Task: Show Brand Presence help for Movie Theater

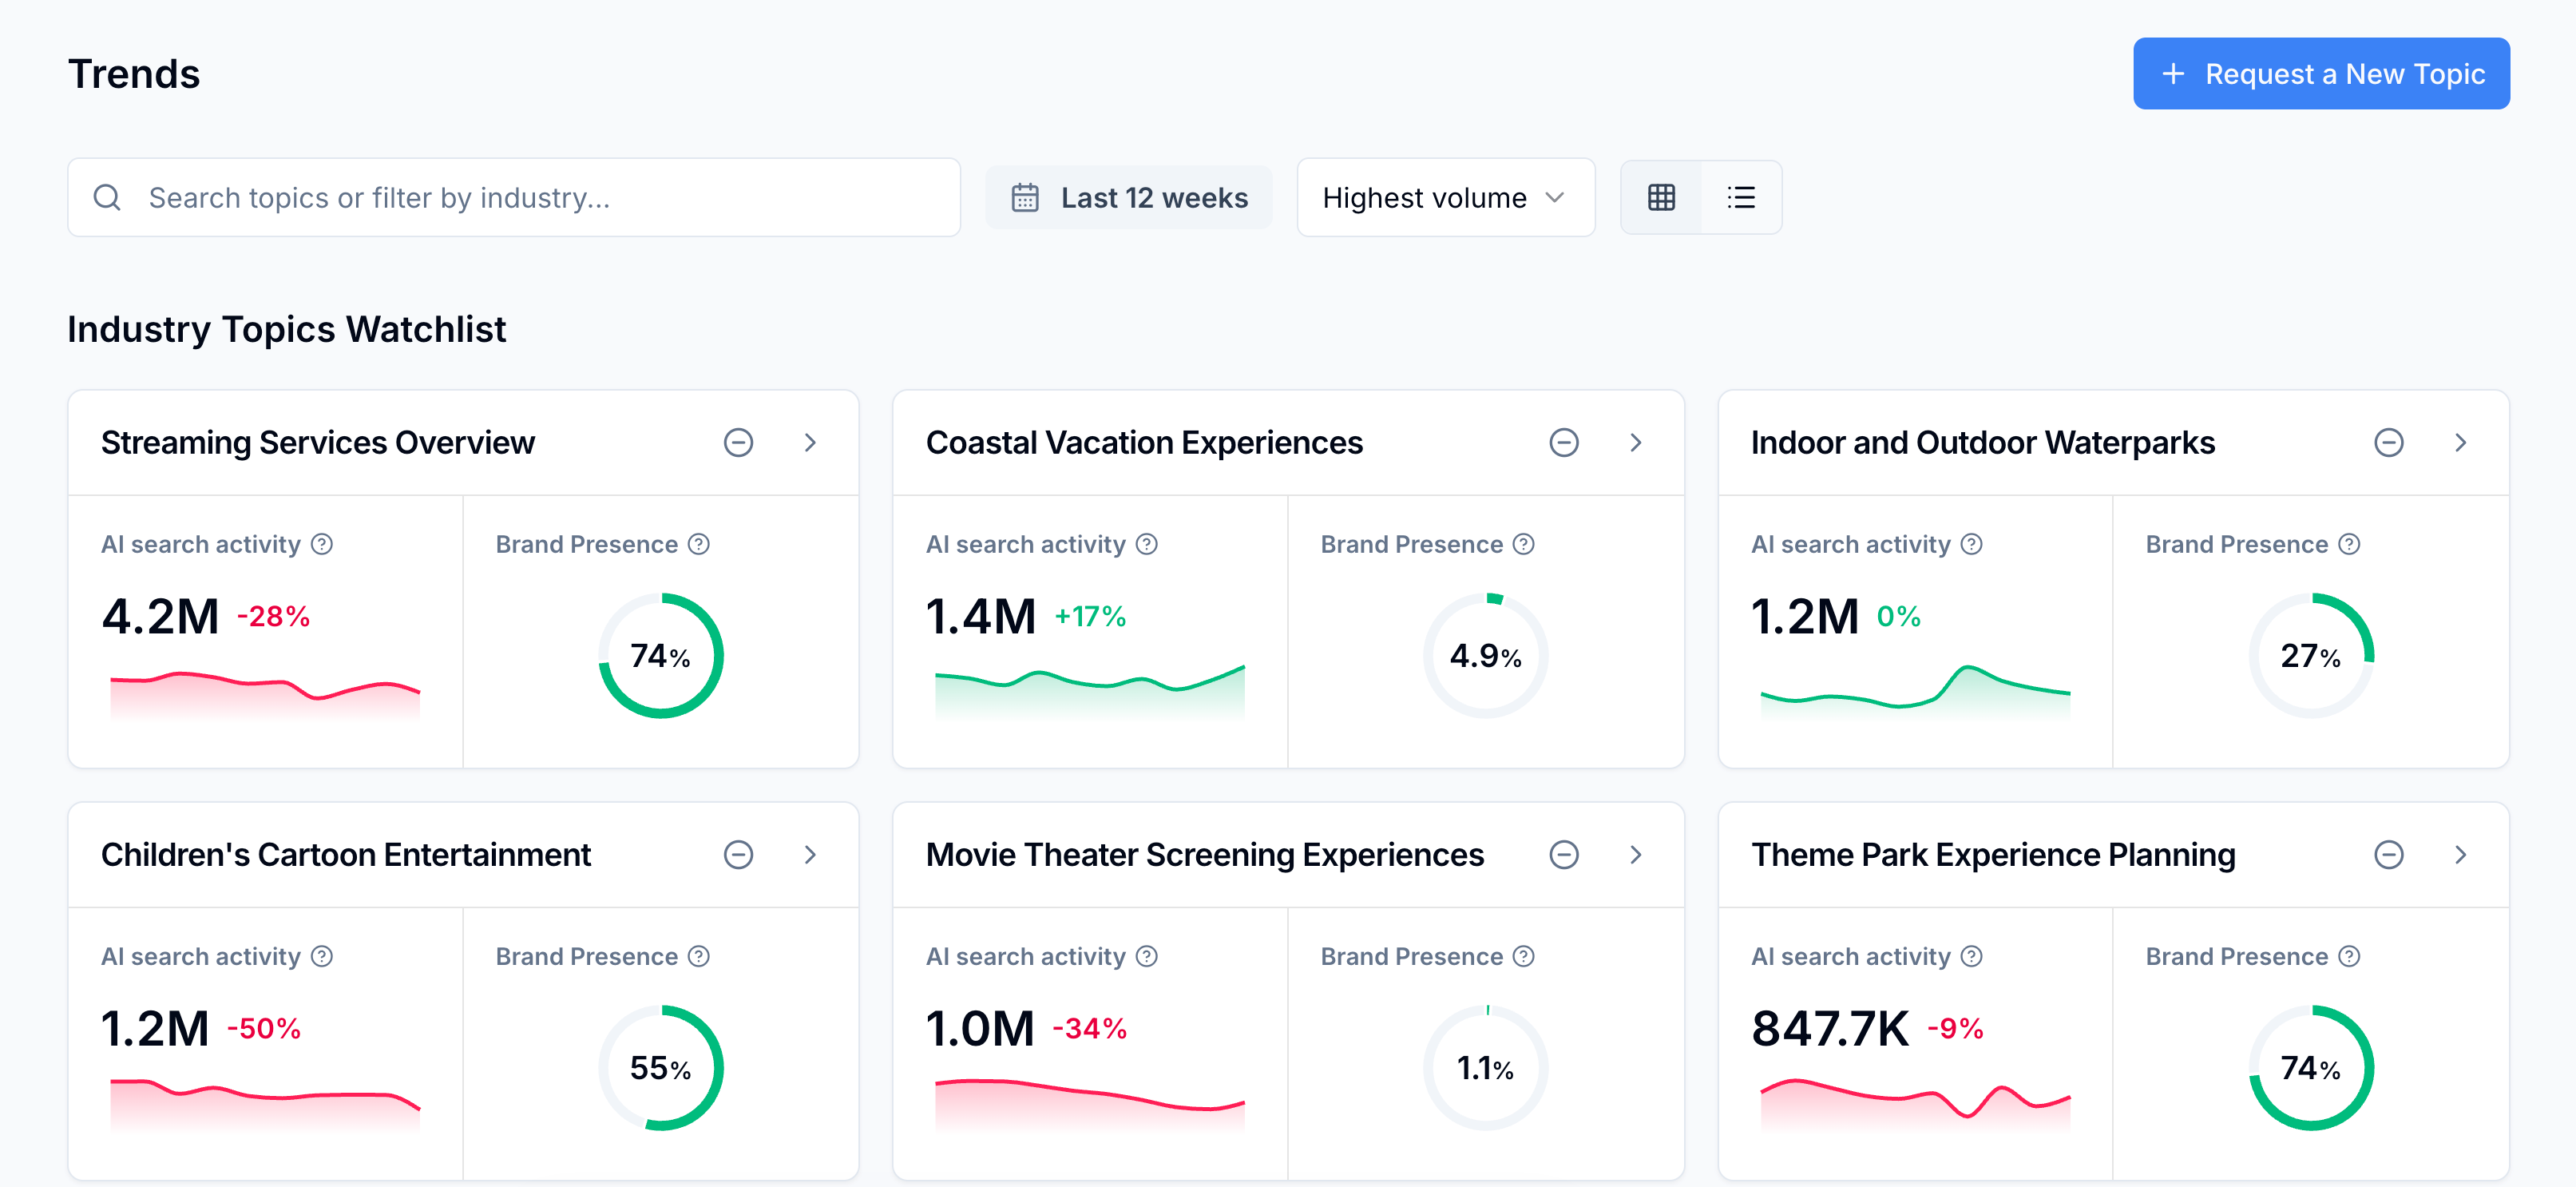Action: pyautogui.click(x=1524, y=956)
